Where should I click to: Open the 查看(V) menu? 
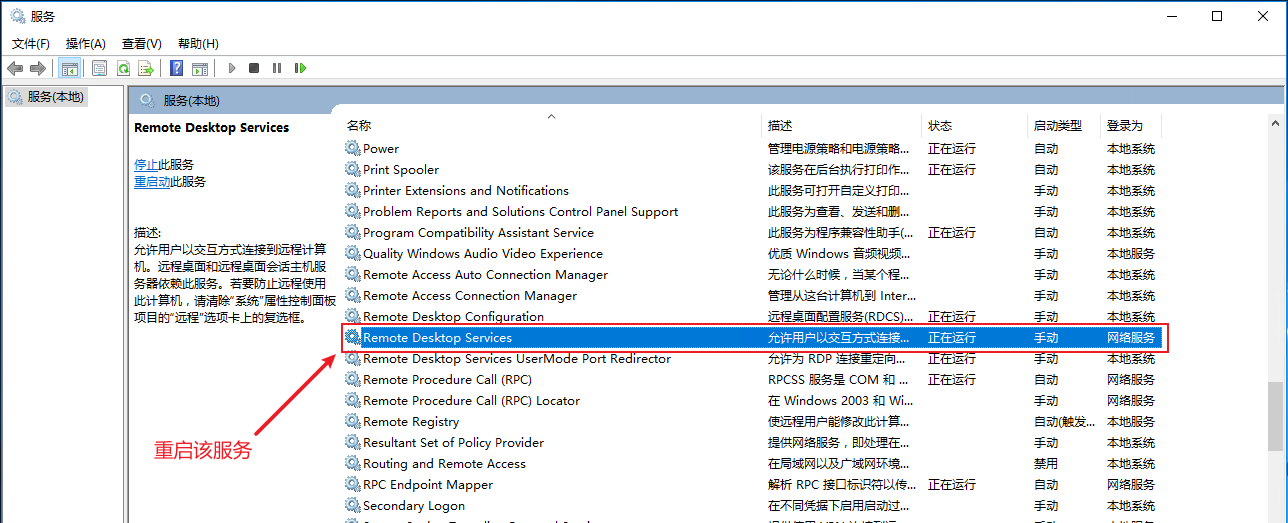pyautogui.click(x=142, y=43)
